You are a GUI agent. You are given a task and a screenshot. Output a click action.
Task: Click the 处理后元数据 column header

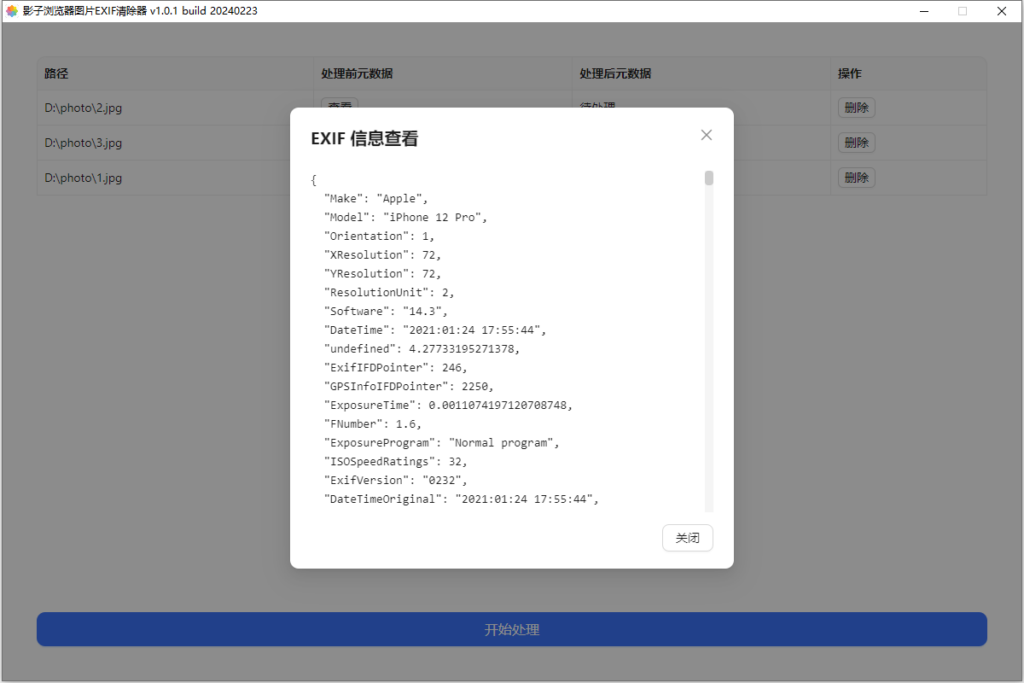point(615,74)
